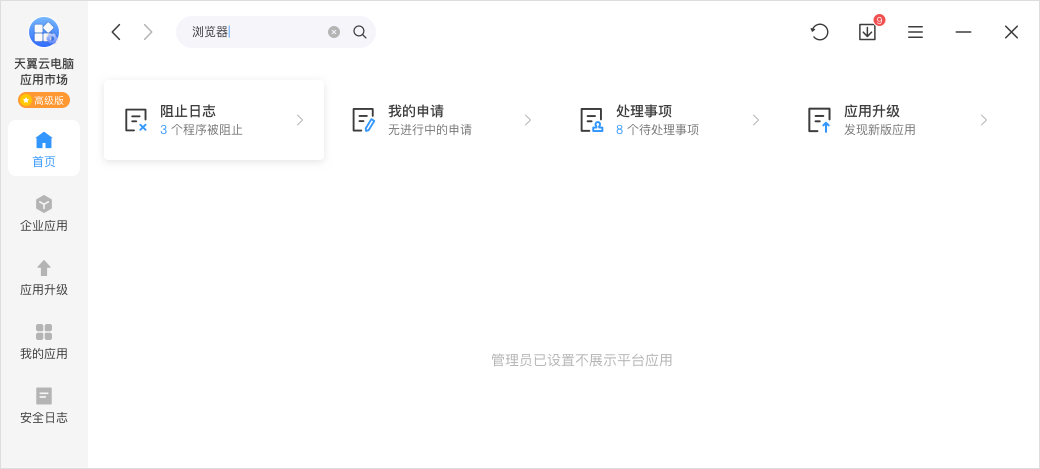This screenshot has height=469, width=1040.
Task: Open the 阻止日志 title
Action: pyautogui.click(x=188, y=111)
